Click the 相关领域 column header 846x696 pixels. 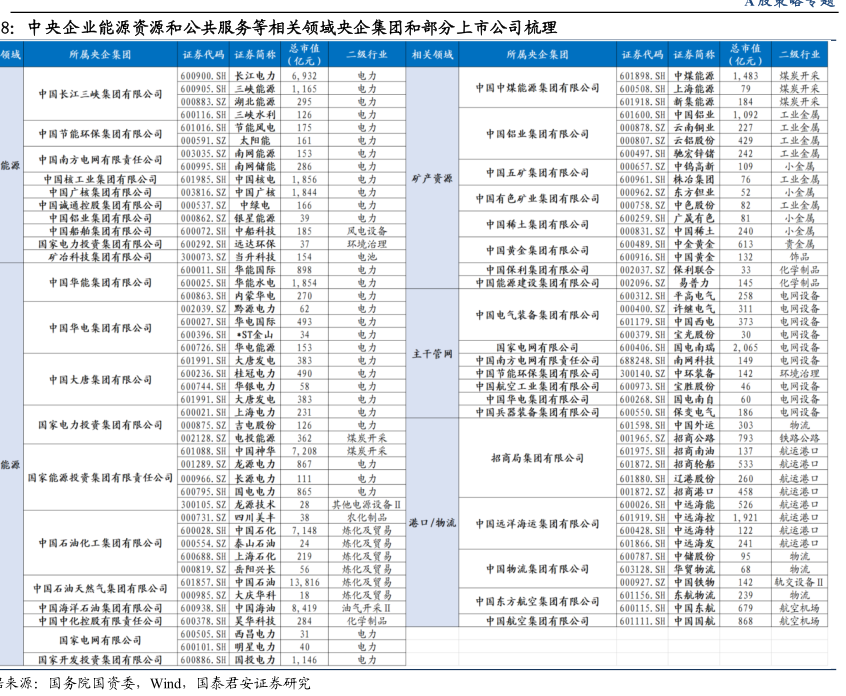431,52
